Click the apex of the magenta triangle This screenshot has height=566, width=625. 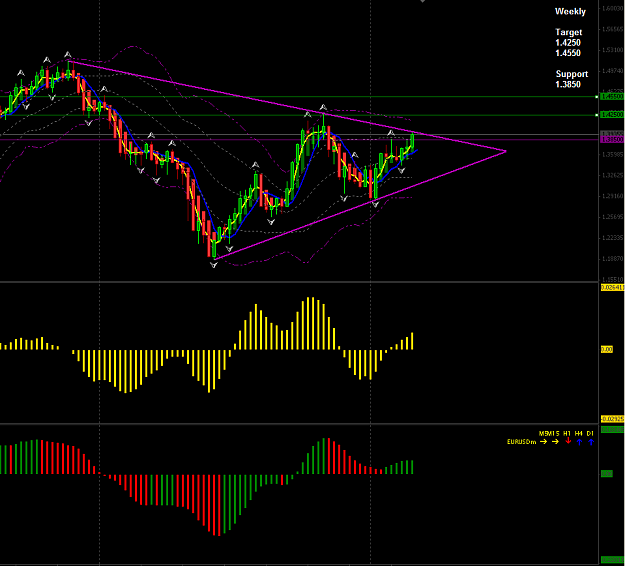pyautogui.click(x=506, y=151)
